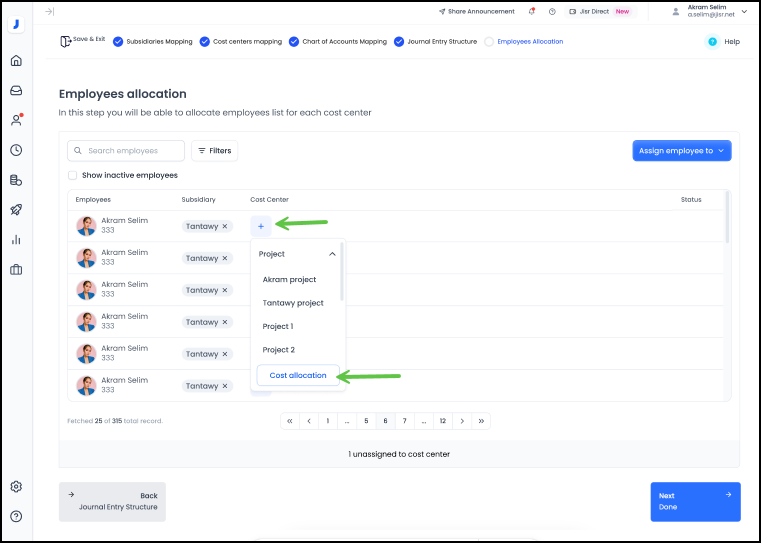Select Cost allocation from the list

298,375
